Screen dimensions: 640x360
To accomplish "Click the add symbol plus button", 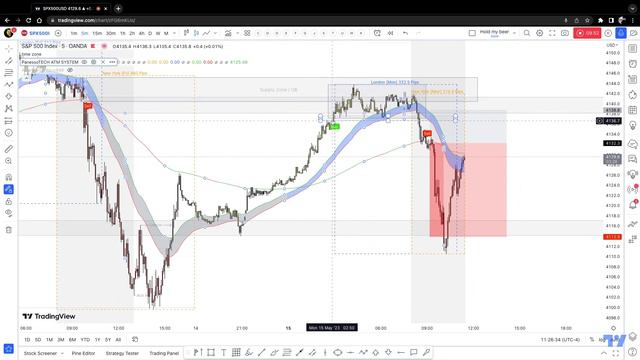I will 58,33.
